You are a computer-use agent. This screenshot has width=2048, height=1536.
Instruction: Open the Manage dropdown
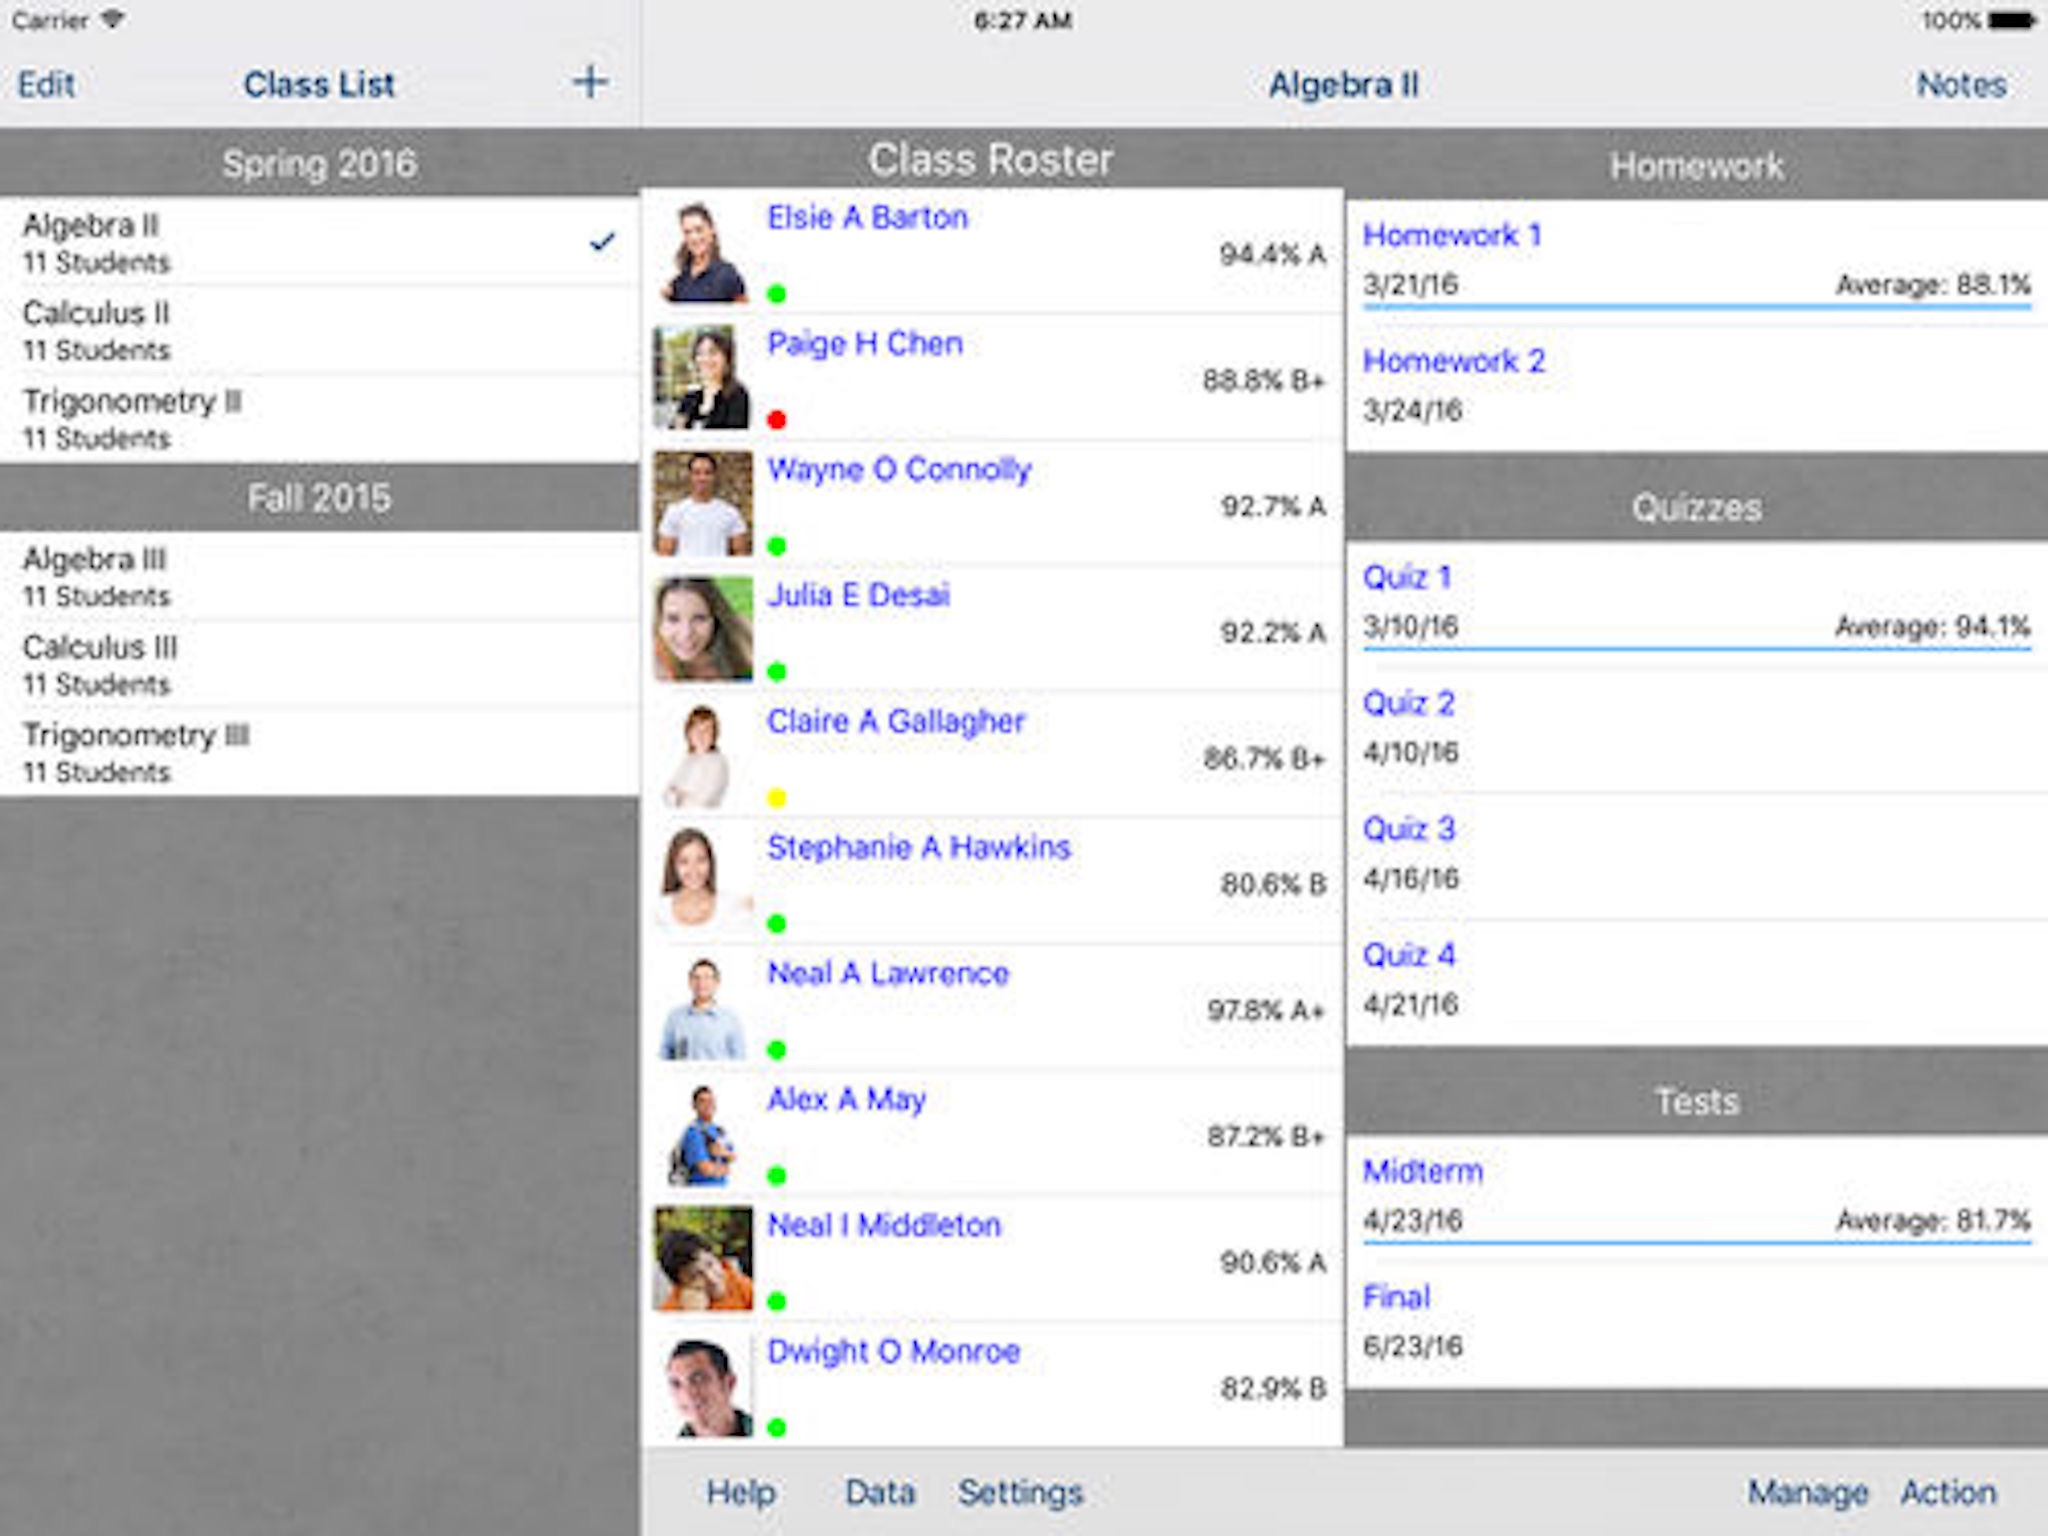(x=1807, y=1492)
